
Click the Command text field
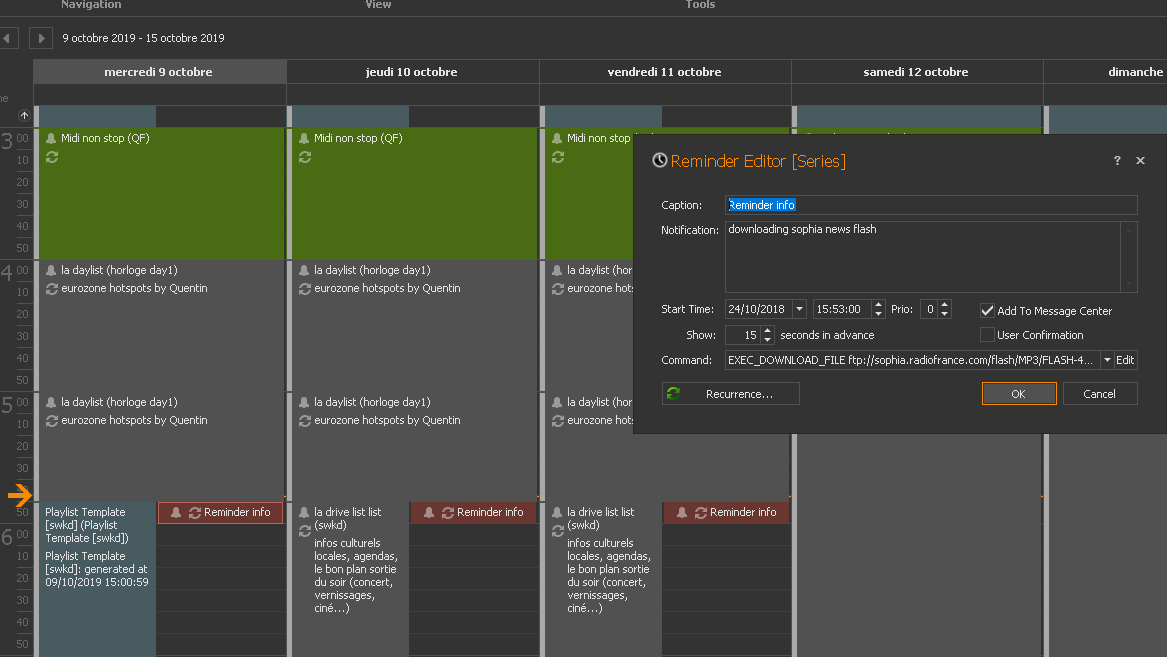pos(912,360)
